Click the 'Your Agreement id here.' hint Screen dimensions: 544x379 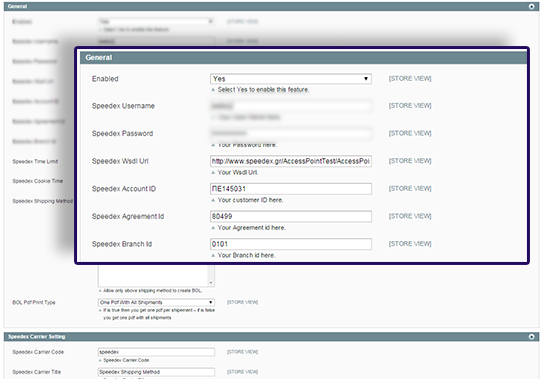[x=252, y=228]
